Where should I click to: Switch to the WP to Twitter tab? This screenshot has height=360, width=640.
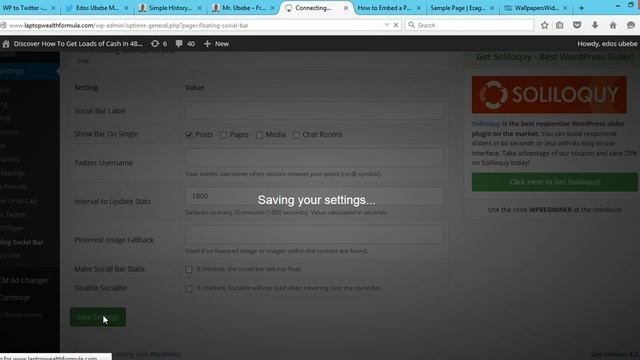(24, 8)
